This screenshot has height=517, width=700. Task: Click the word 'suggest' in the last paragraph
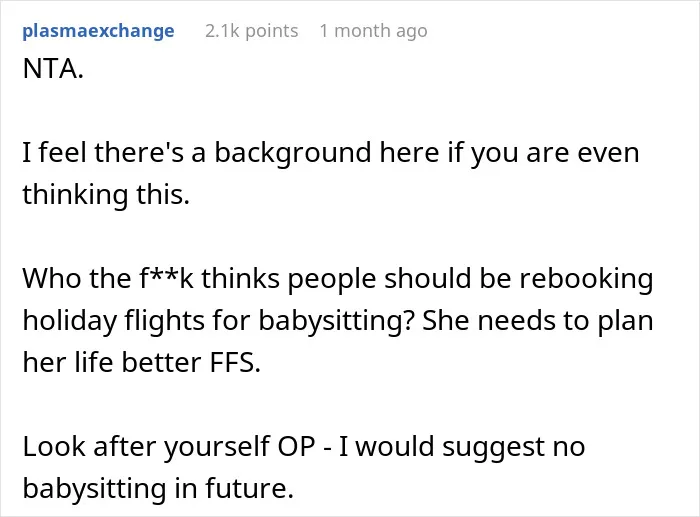(493, 447)
